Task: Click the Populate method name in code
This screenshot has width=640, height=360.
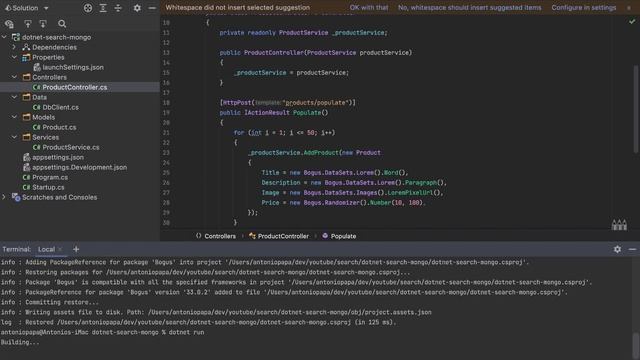Action: point(307,113)
